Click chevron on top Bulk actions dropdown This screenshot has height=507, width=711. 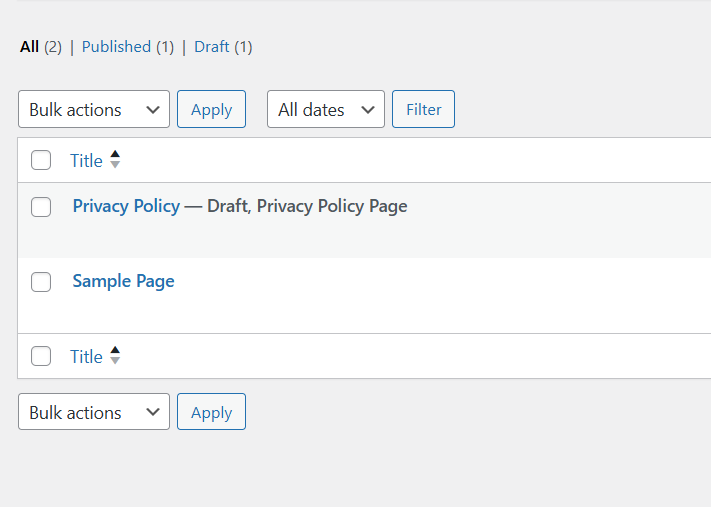[x=153, y=110]
